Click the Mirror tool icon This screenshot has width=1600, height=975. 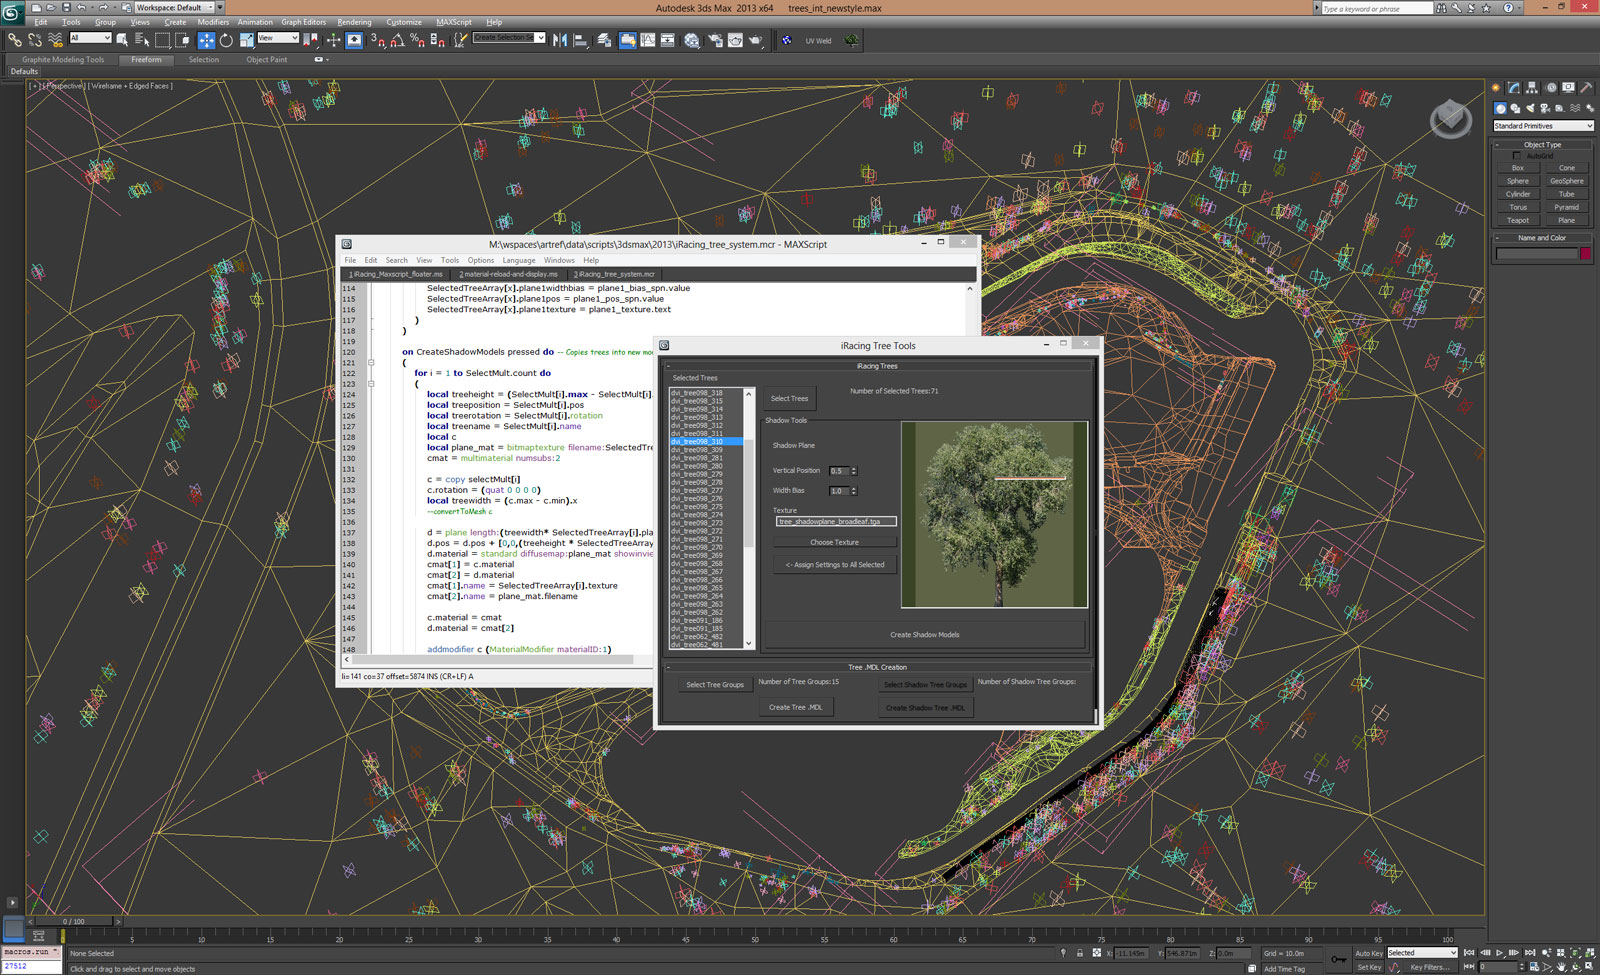click(560, 40)
